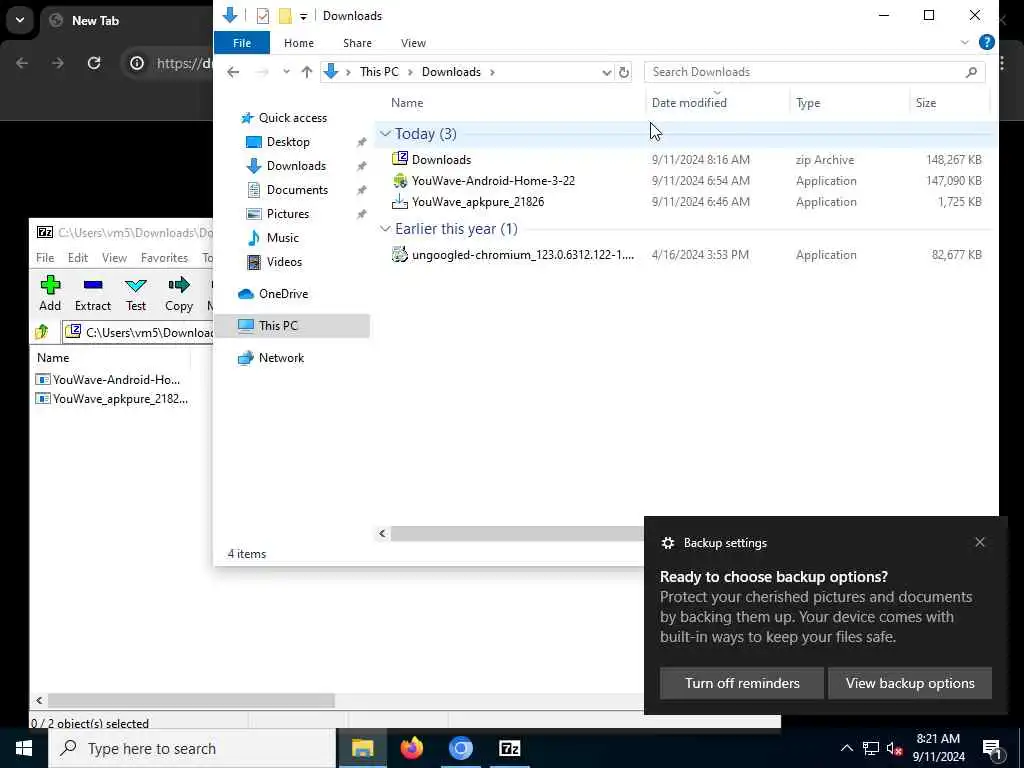Click the Copy tool in 7-Zip
Screen dimensions: 1024x768
pyautogui.click(x=179, y=293)
